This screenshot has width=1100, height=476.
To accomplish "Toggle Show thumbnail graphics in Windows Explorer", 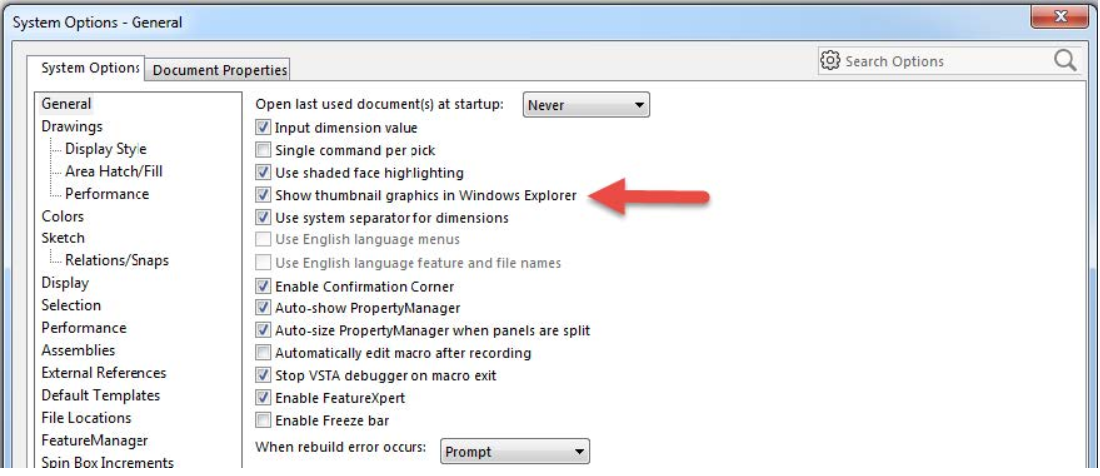I will point(263,195).
